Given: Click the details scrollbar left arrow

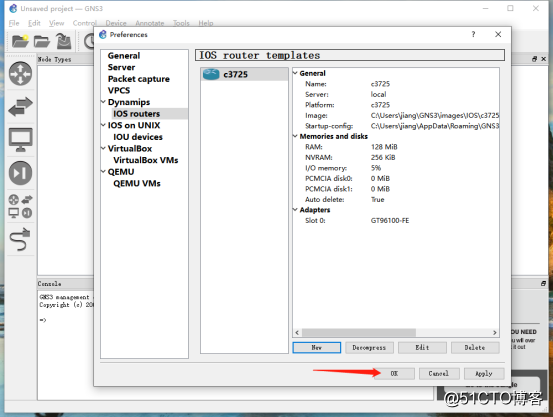Looking at the screenshot, I should pos(297,333).
